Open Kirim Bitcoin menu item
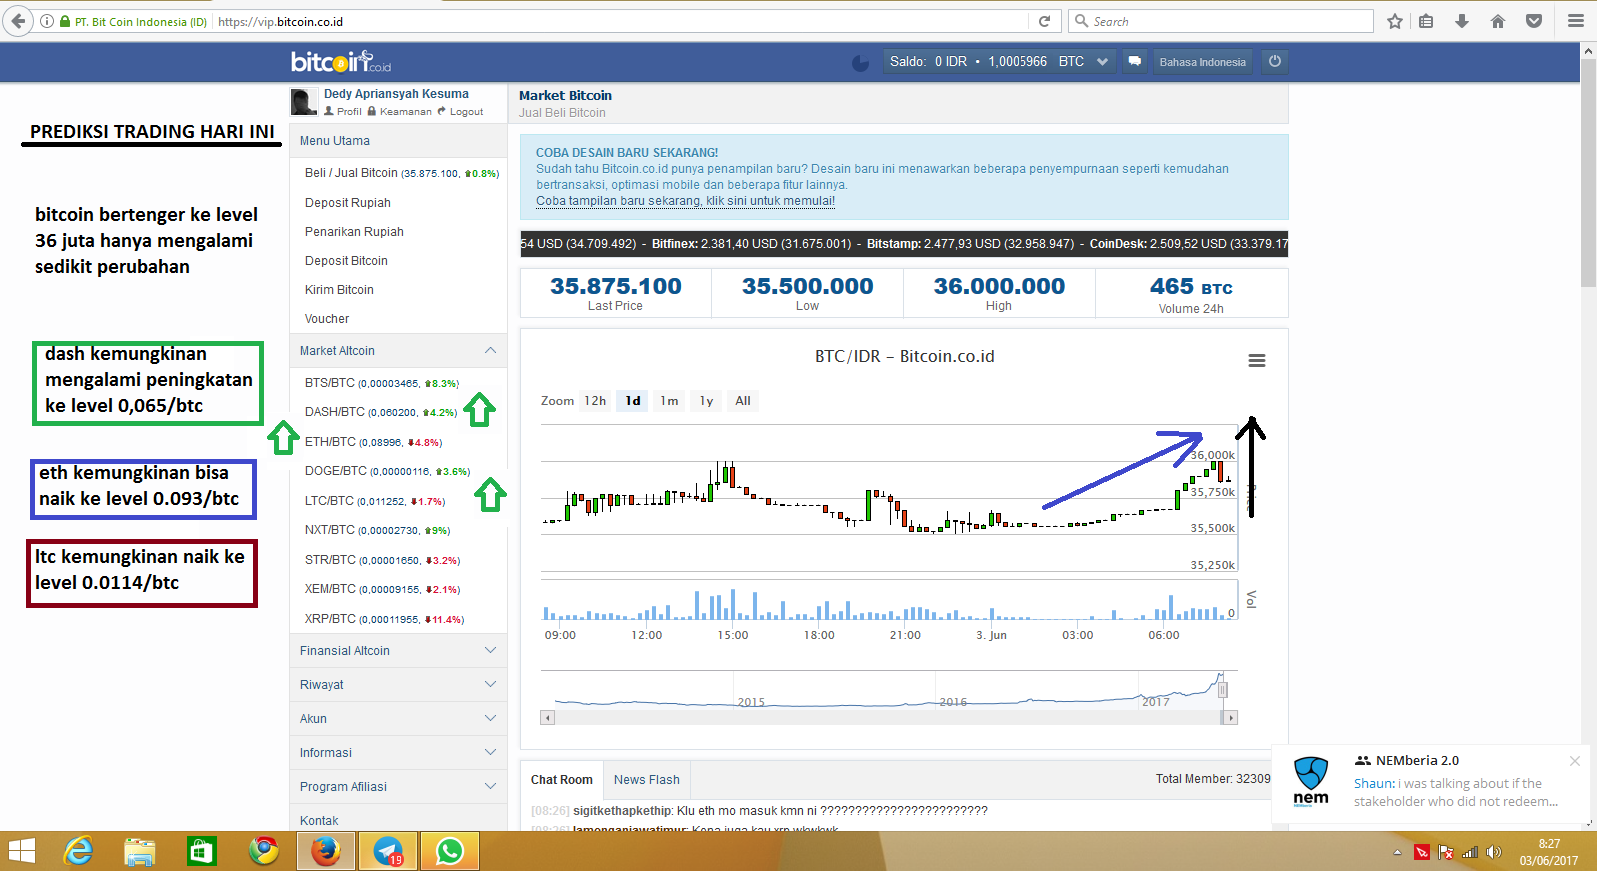This screenshot has height=871, width=1597. [339, 290]
